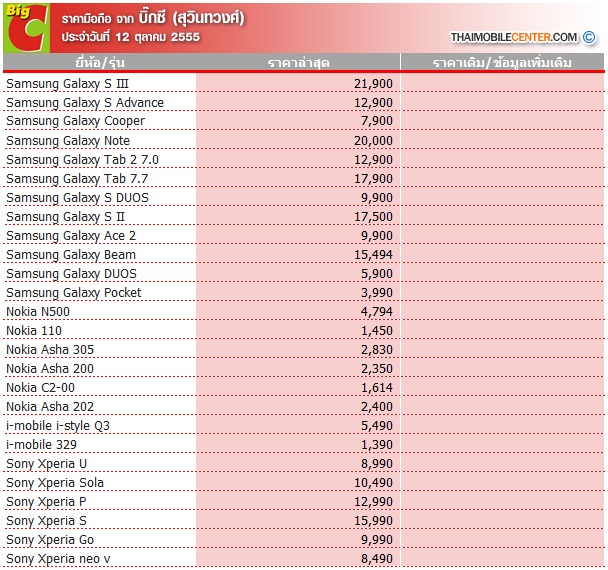Screen dimensions: 608x570
Task: Click the 7,900 price for Galaxy Cooper
Action: (x=377, y=121)
